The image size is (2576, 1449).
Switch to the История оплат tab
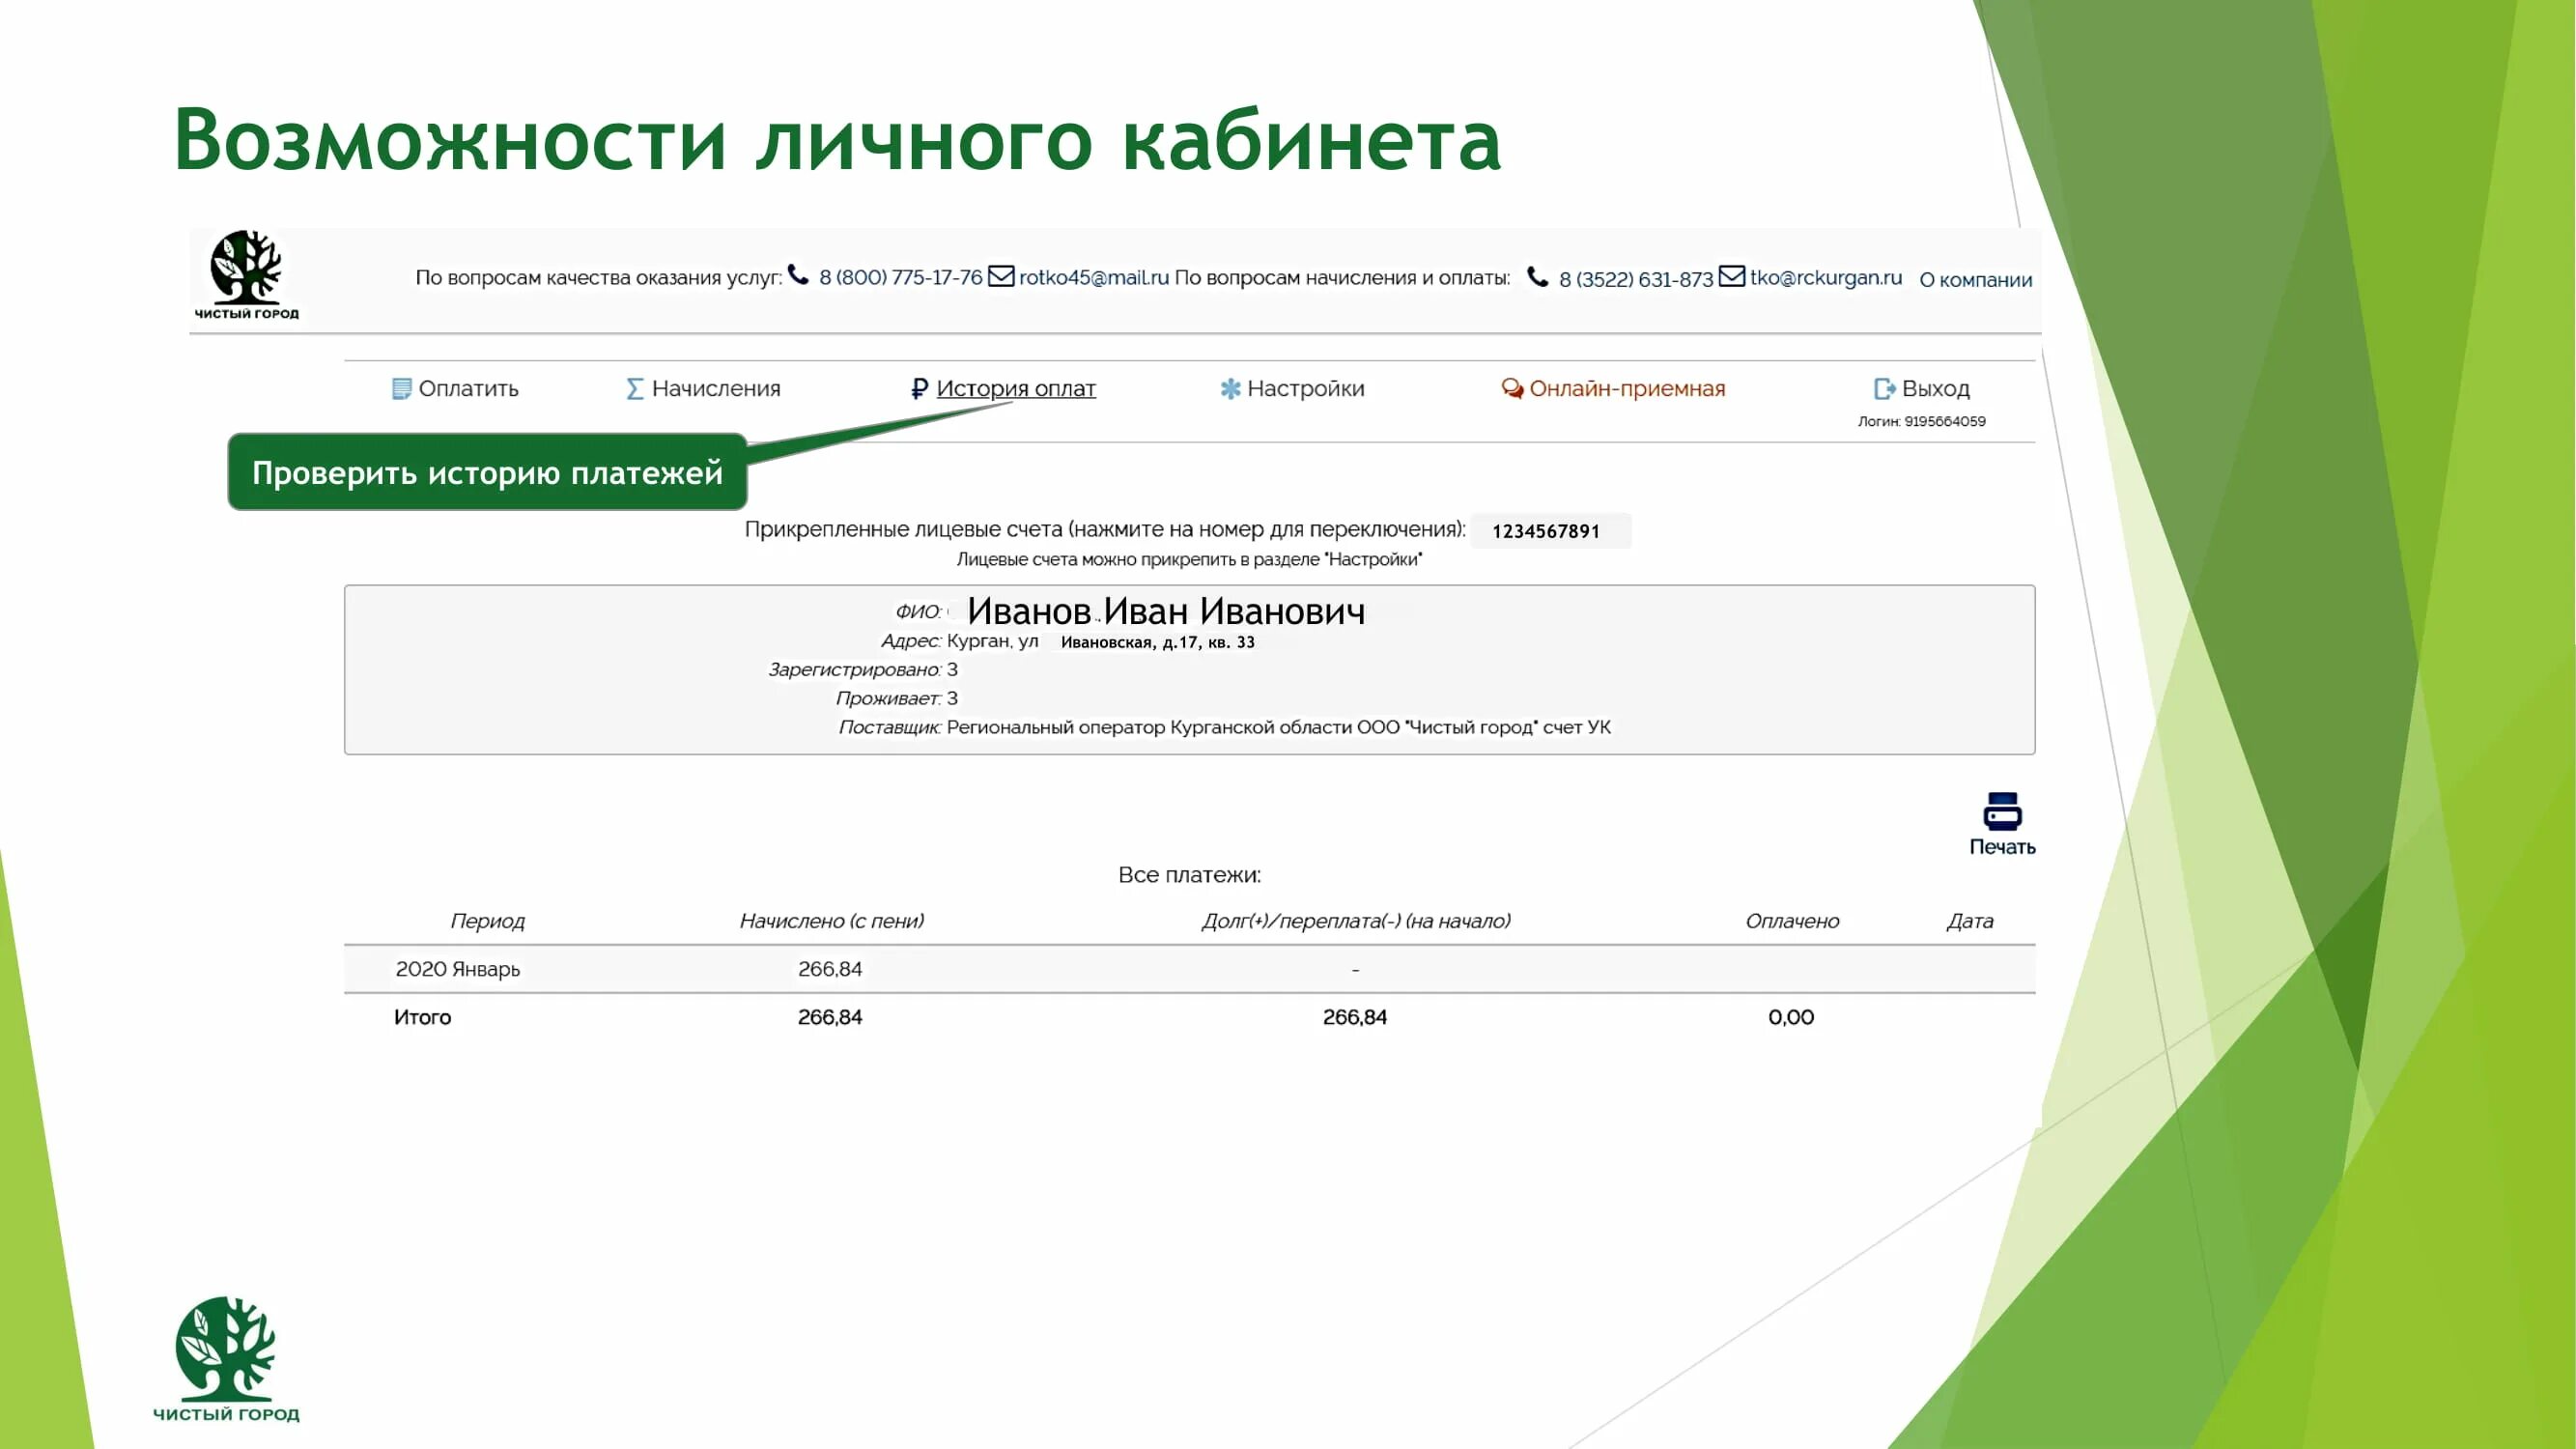pyautogui.click(x=1015, y=389)
